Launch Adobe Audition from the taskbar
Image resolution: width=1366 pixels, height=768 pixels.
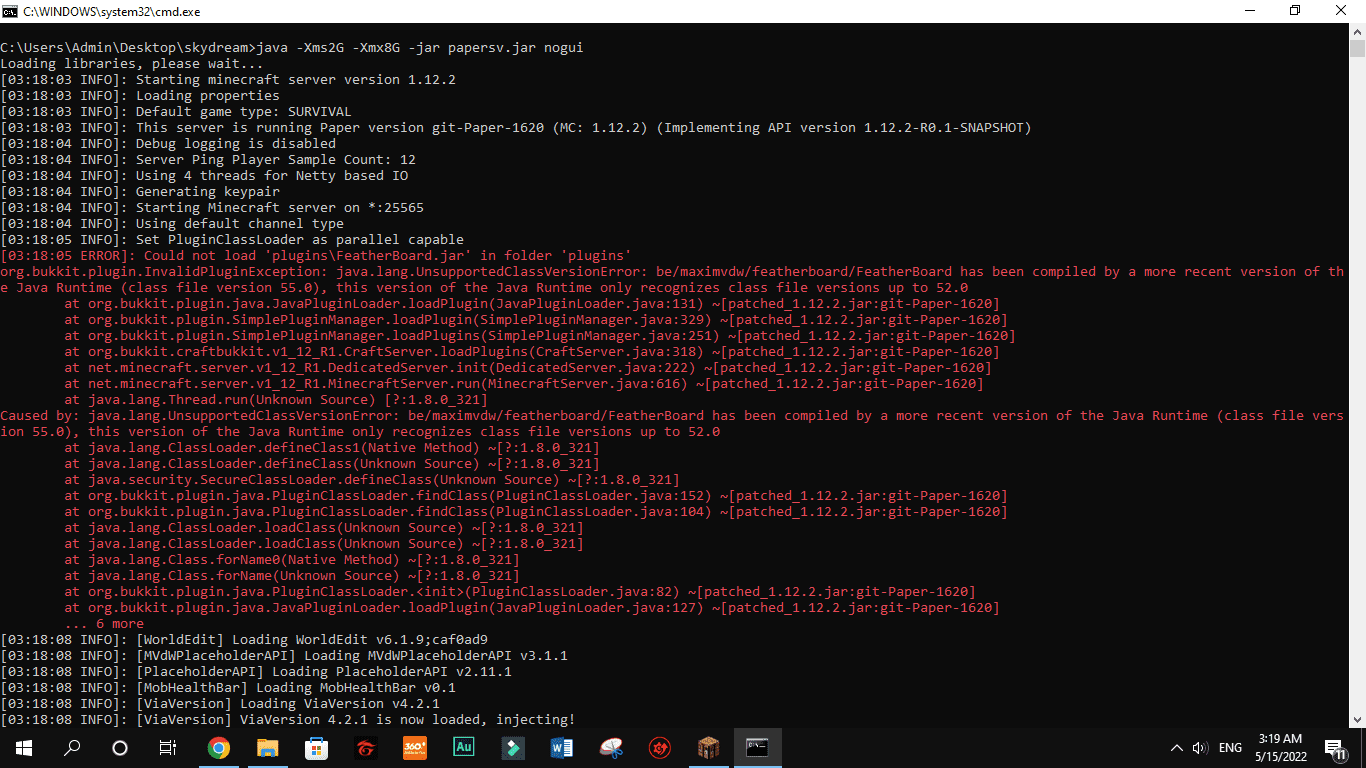point(463,747)
